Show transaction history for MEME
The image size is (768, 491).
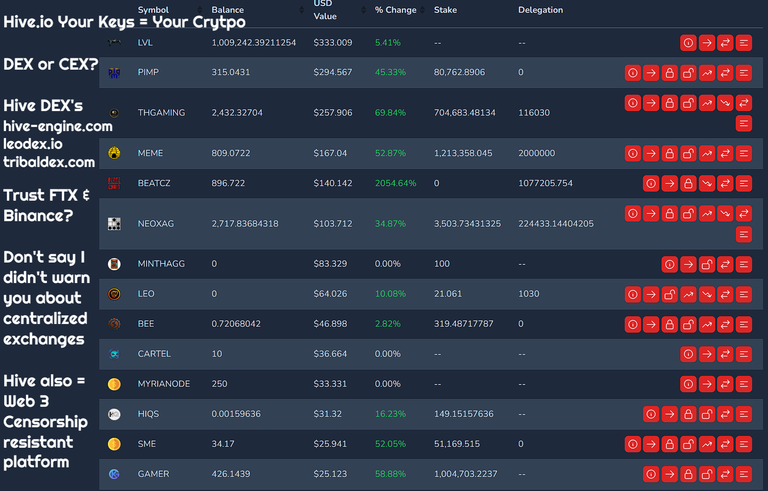[744, 154]
